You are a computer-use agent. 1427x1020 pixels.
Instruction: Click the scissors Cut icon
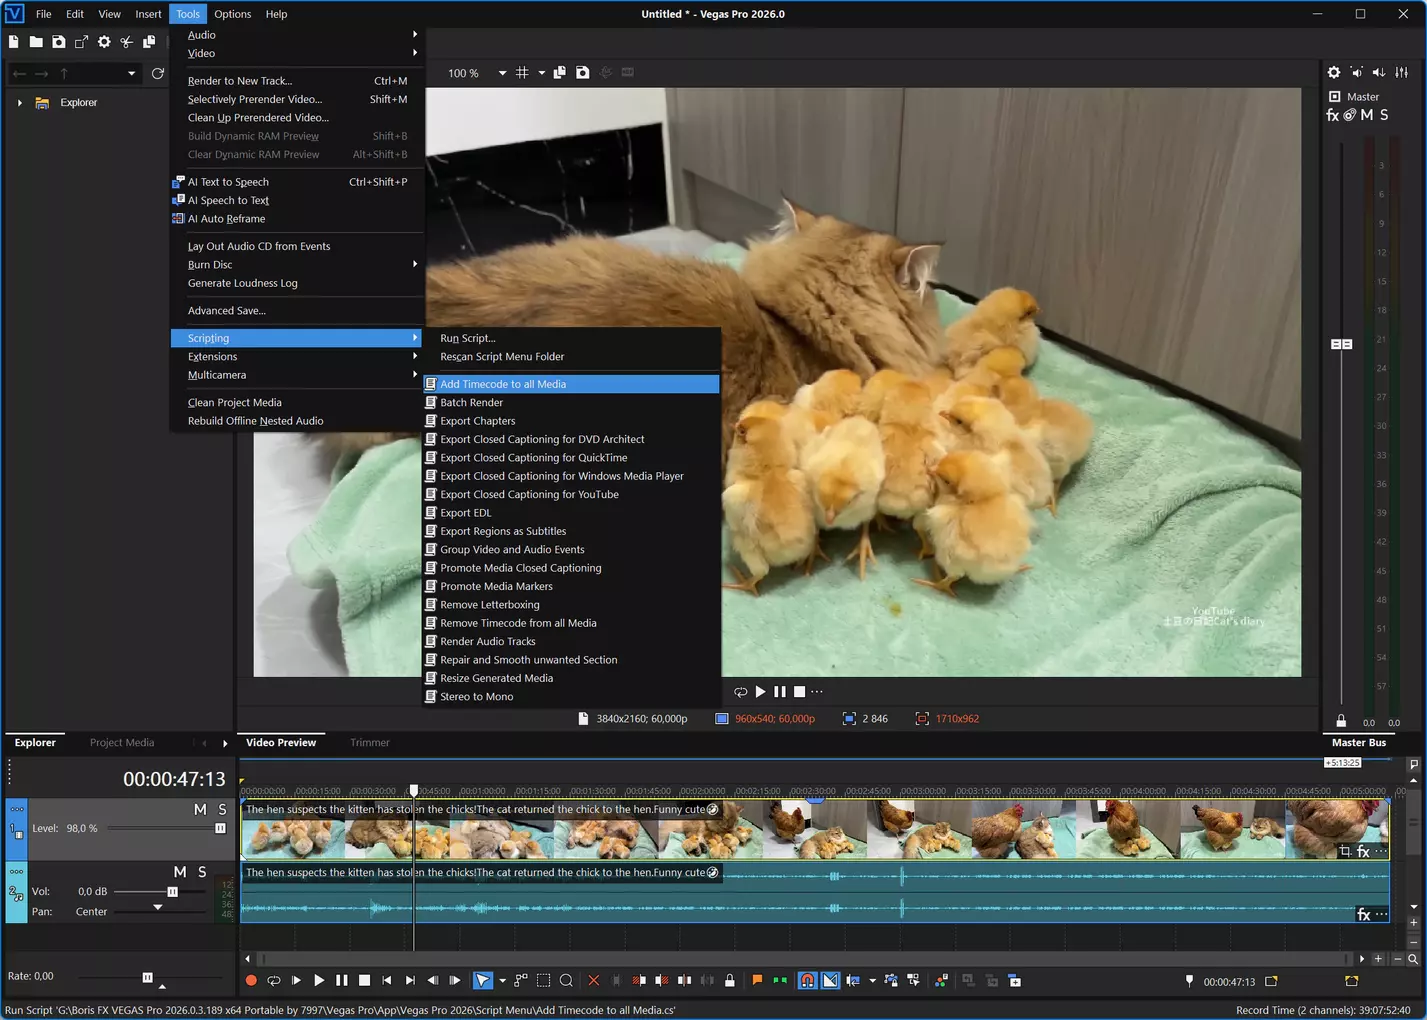[126, 42]
